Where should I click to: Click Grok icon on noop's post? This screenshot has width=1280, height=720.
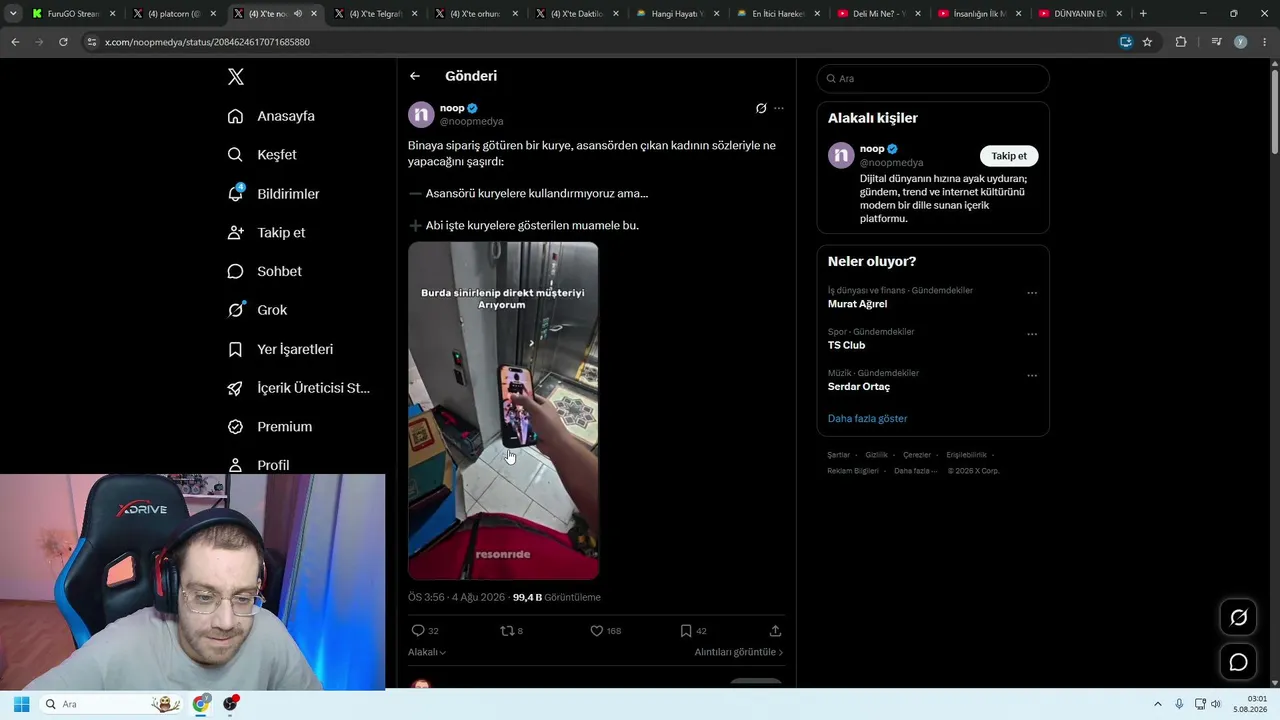click(761, 108)
